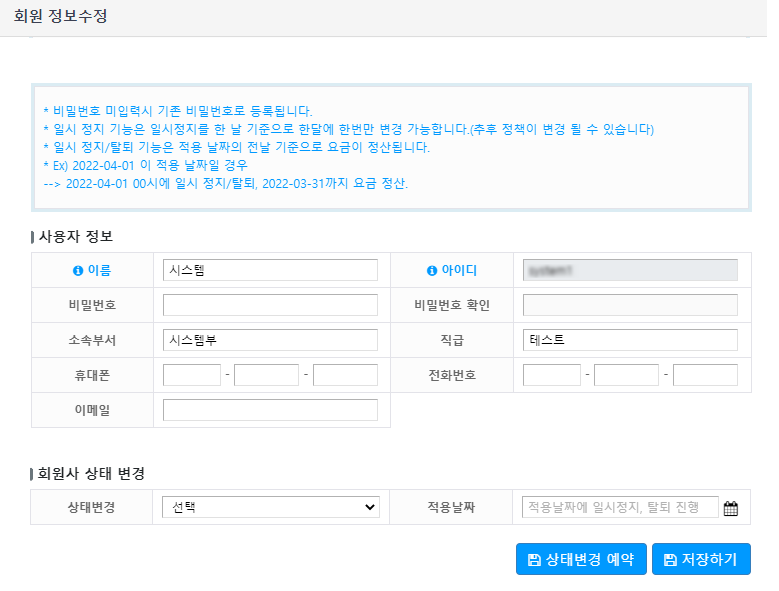The width and height of the screenshot is (779, 591).
Task: Focus the 적용날짜 date text field
Action: (x=620, y=507)
